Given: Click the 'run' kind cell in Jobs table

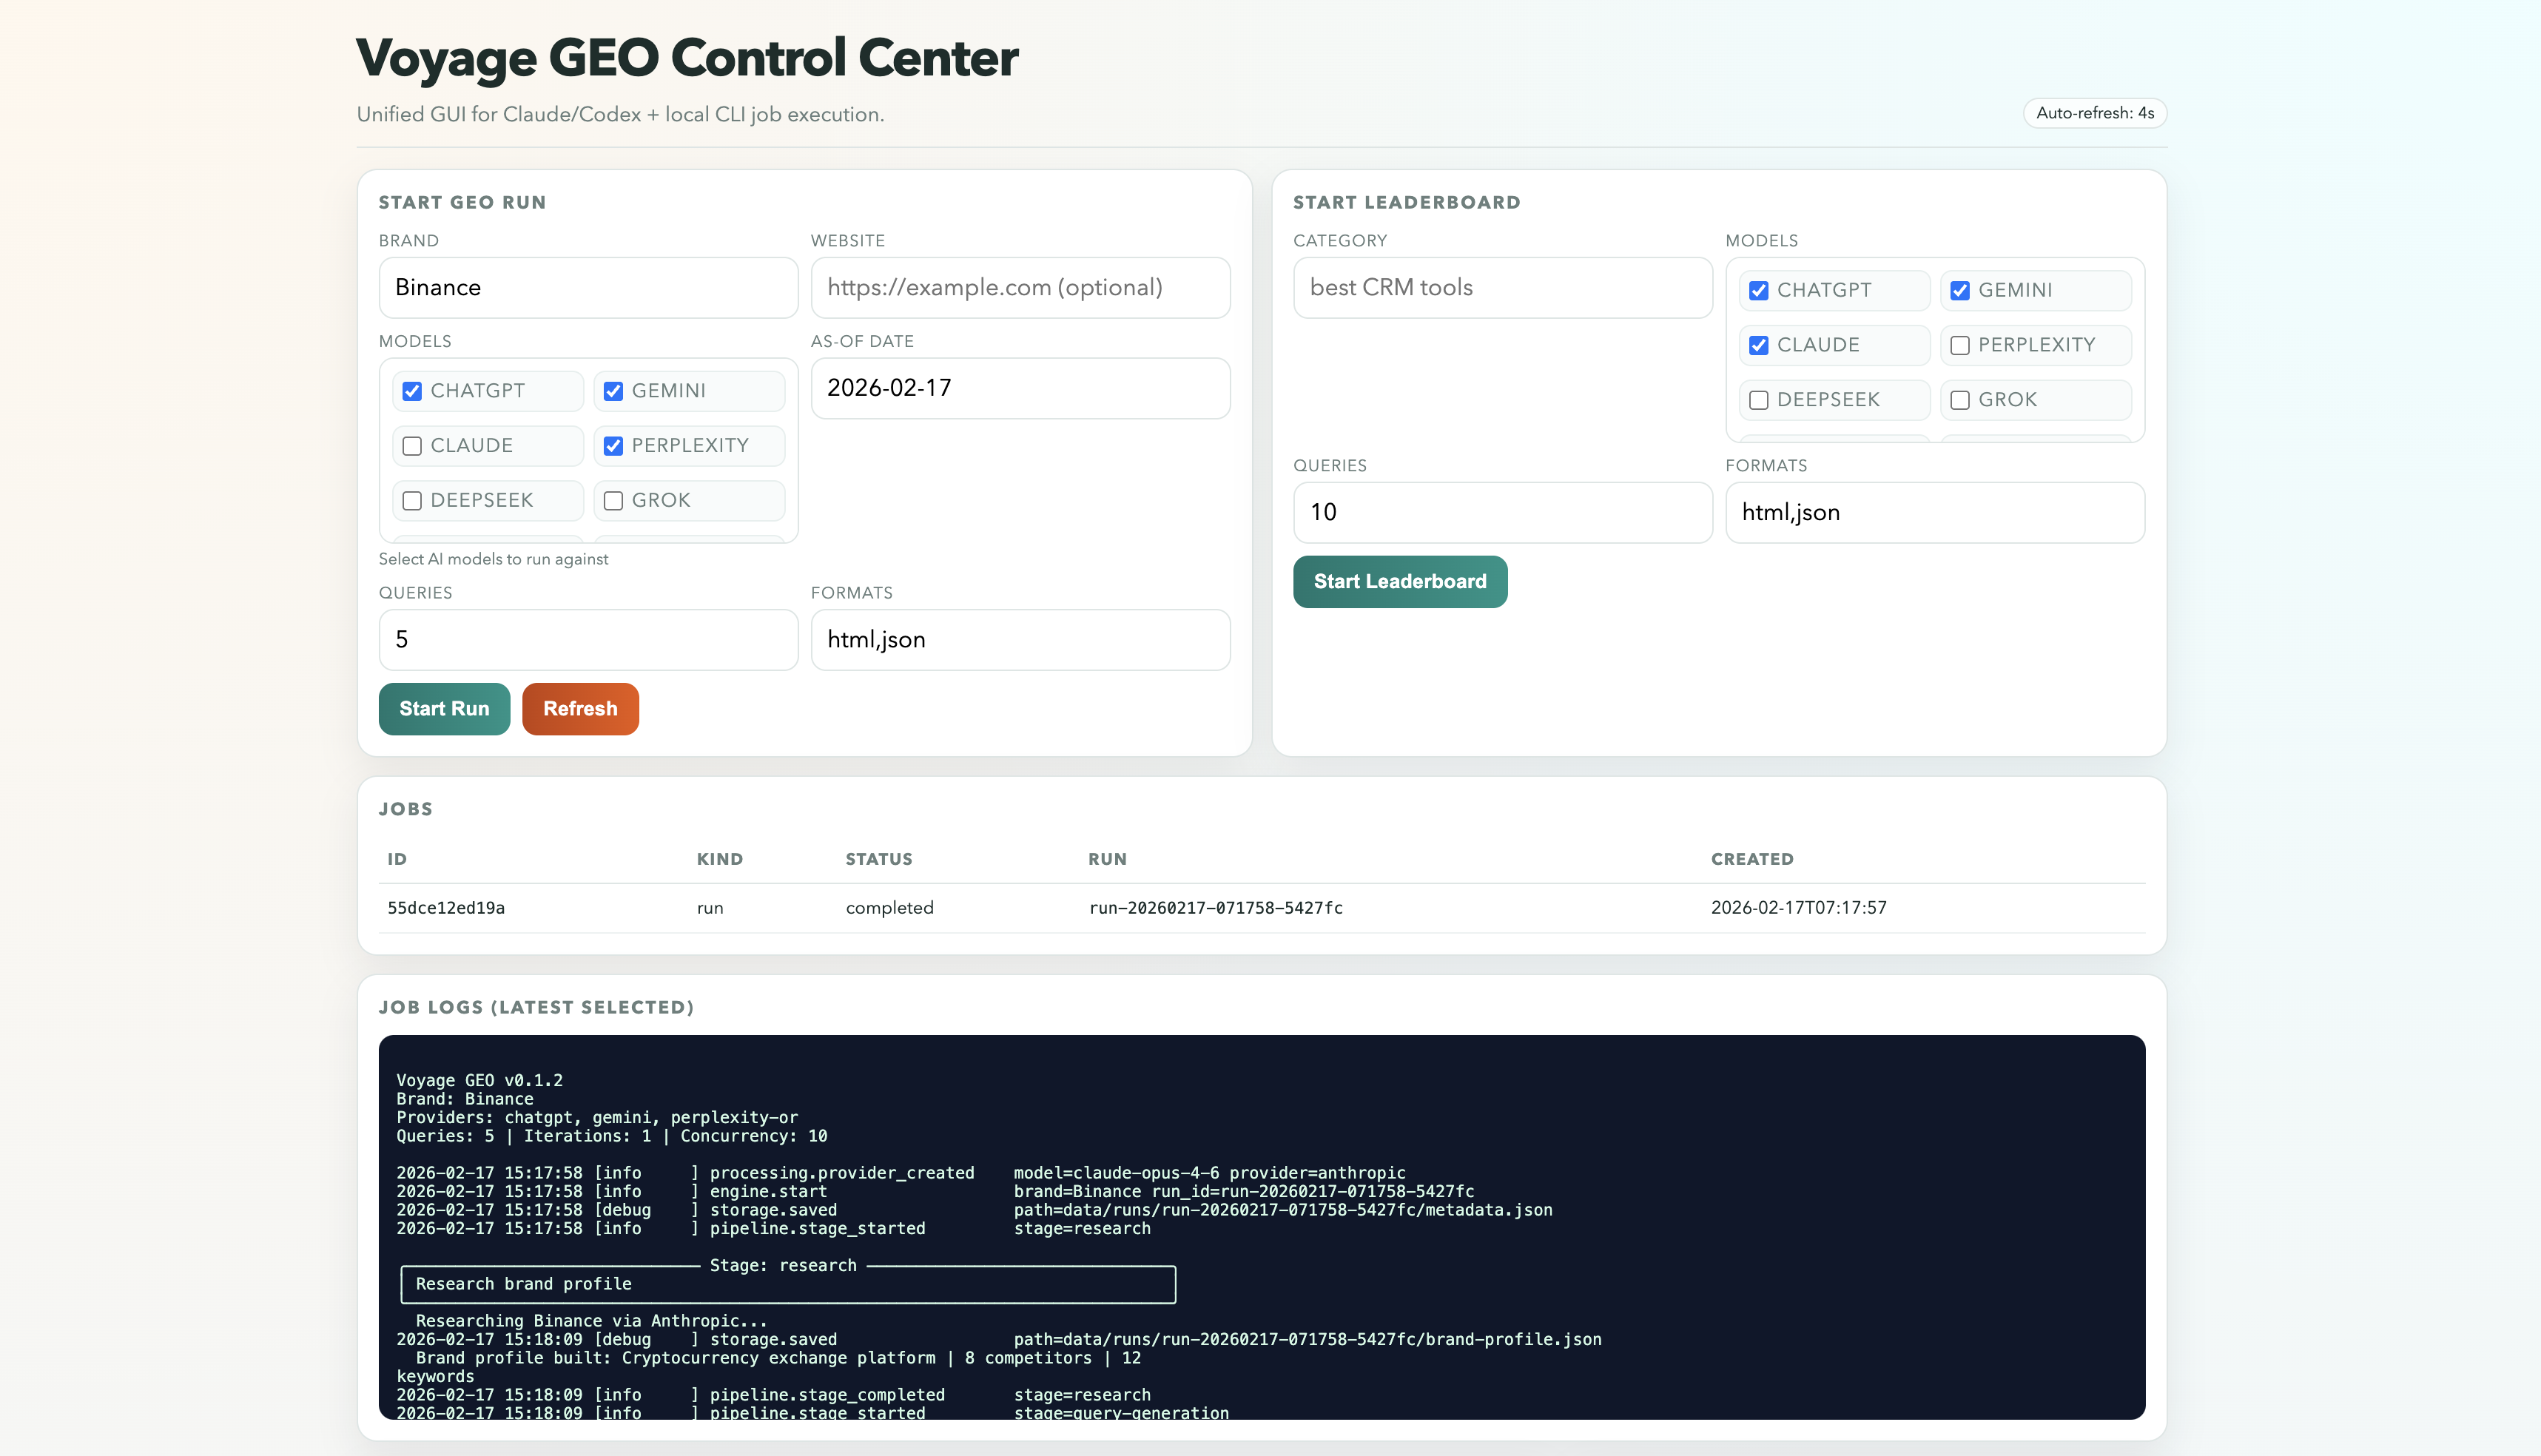Looking at the screenshot, I should [710, 908].
